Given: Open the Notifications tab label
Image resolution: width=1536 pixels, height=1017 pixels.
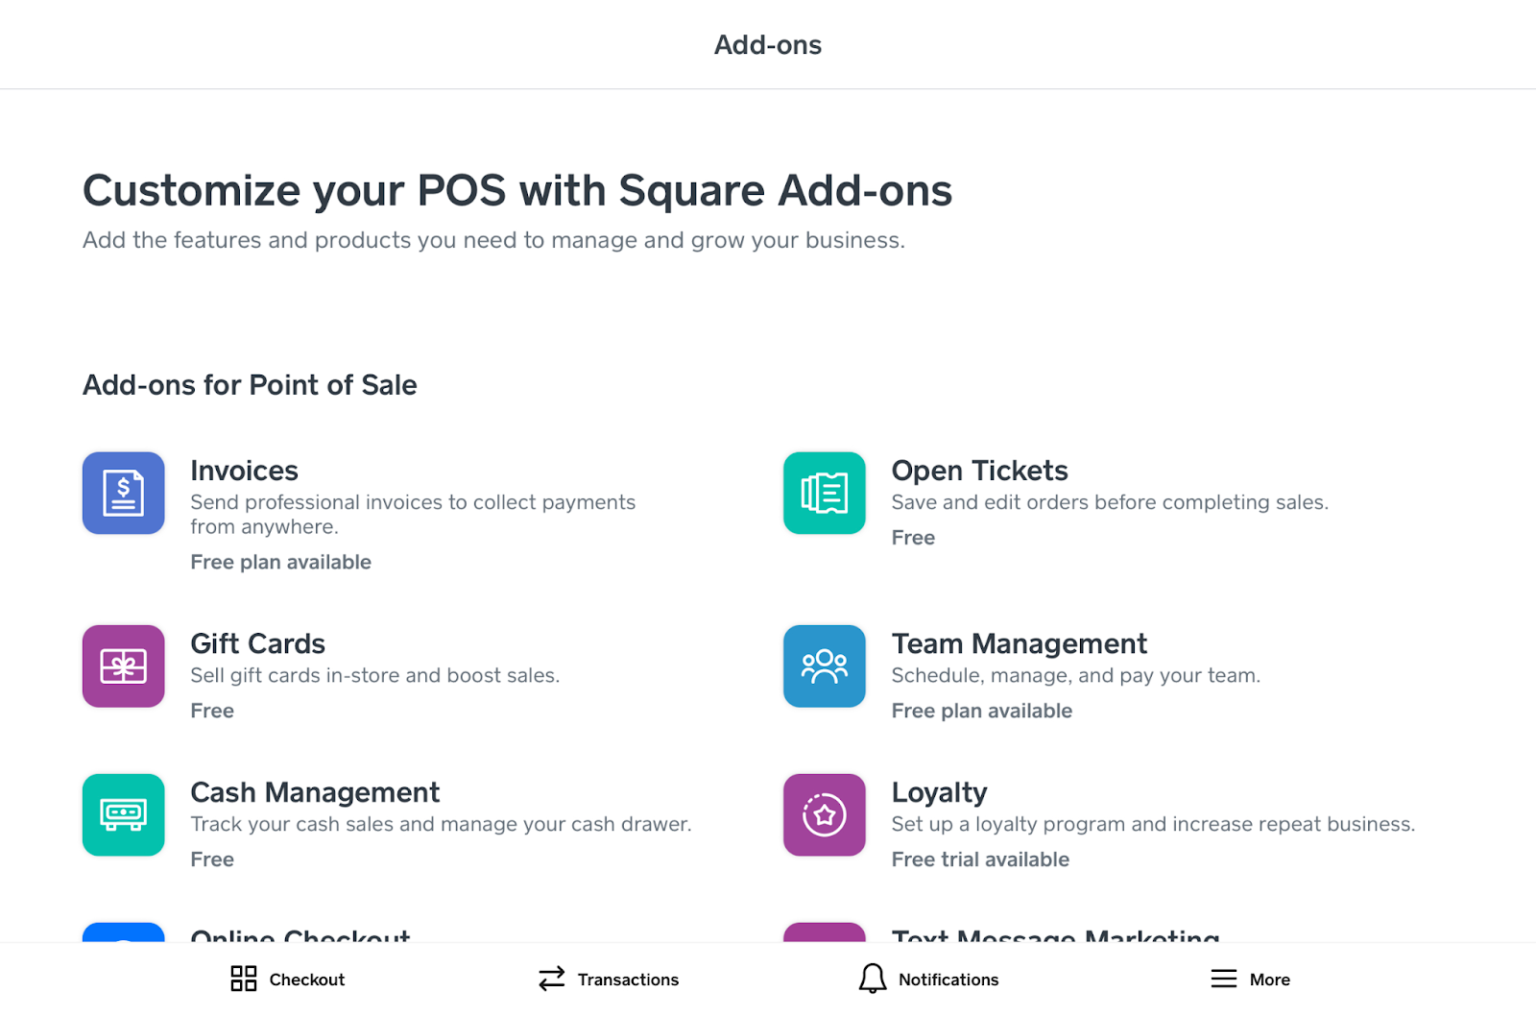Looking at the screenshot, I should (x=948, y=980).
